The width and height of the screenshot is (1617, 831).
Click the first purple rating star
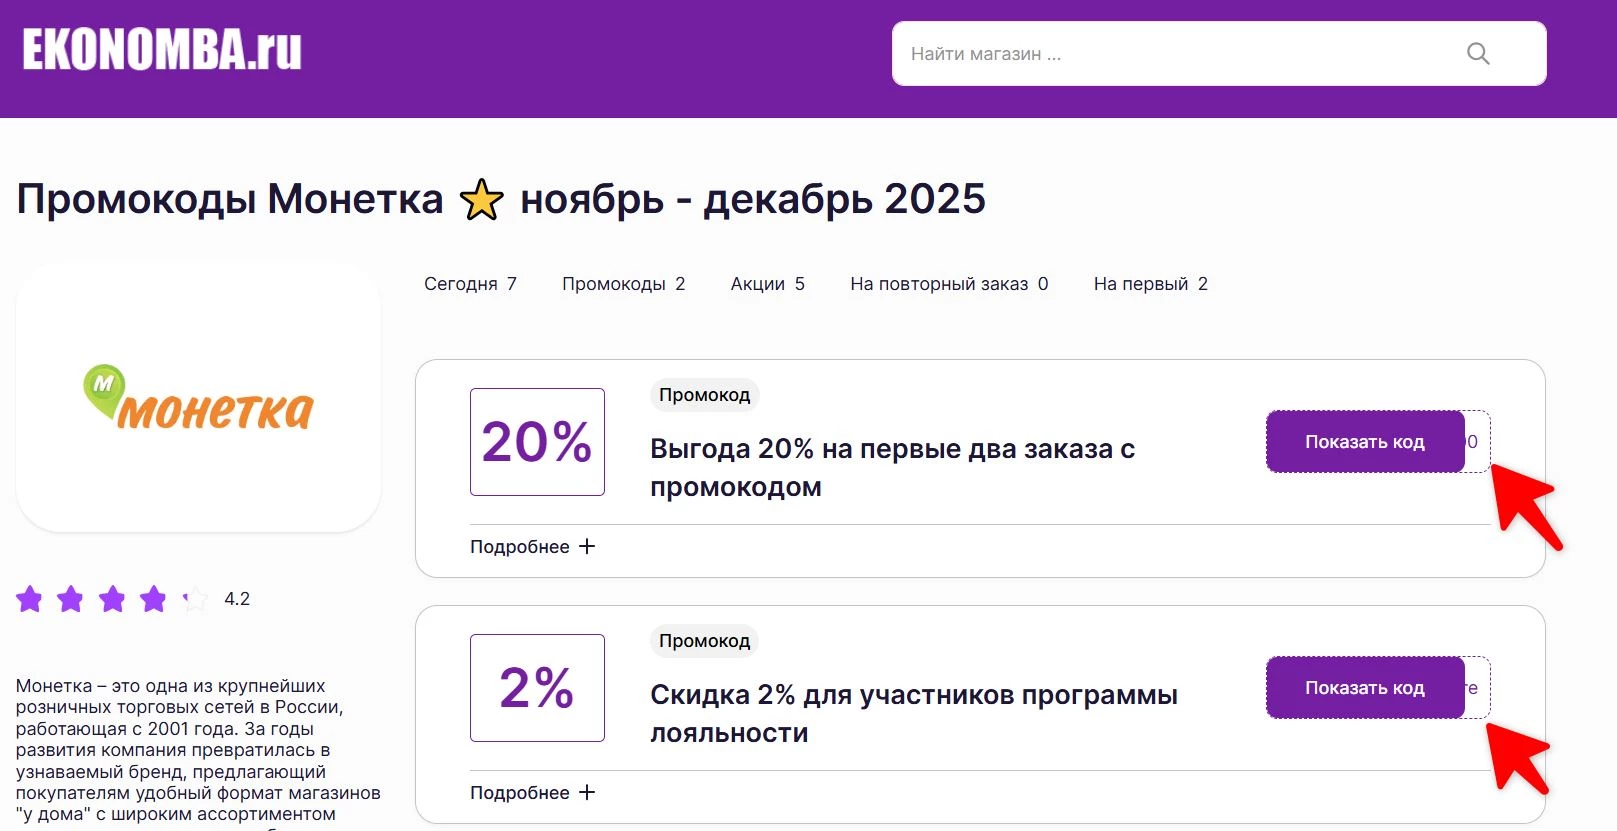(x=29, y=598)
